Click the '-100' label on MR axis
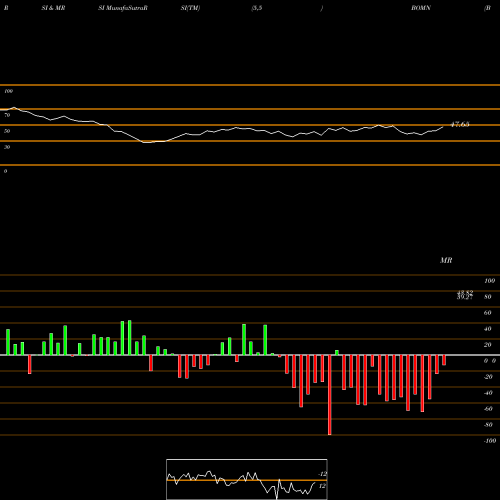Viewport: 500px width, 500px height. point(490,441)
